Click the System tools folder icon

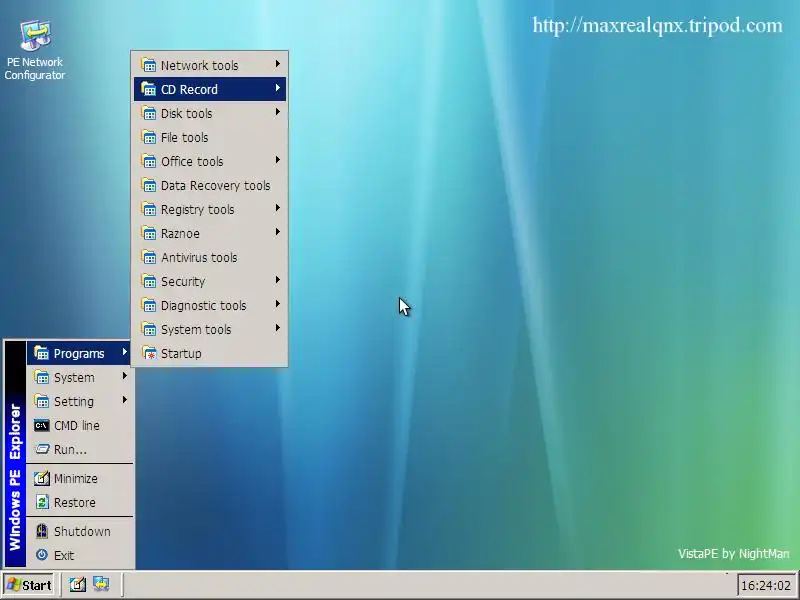click(148, 329)
